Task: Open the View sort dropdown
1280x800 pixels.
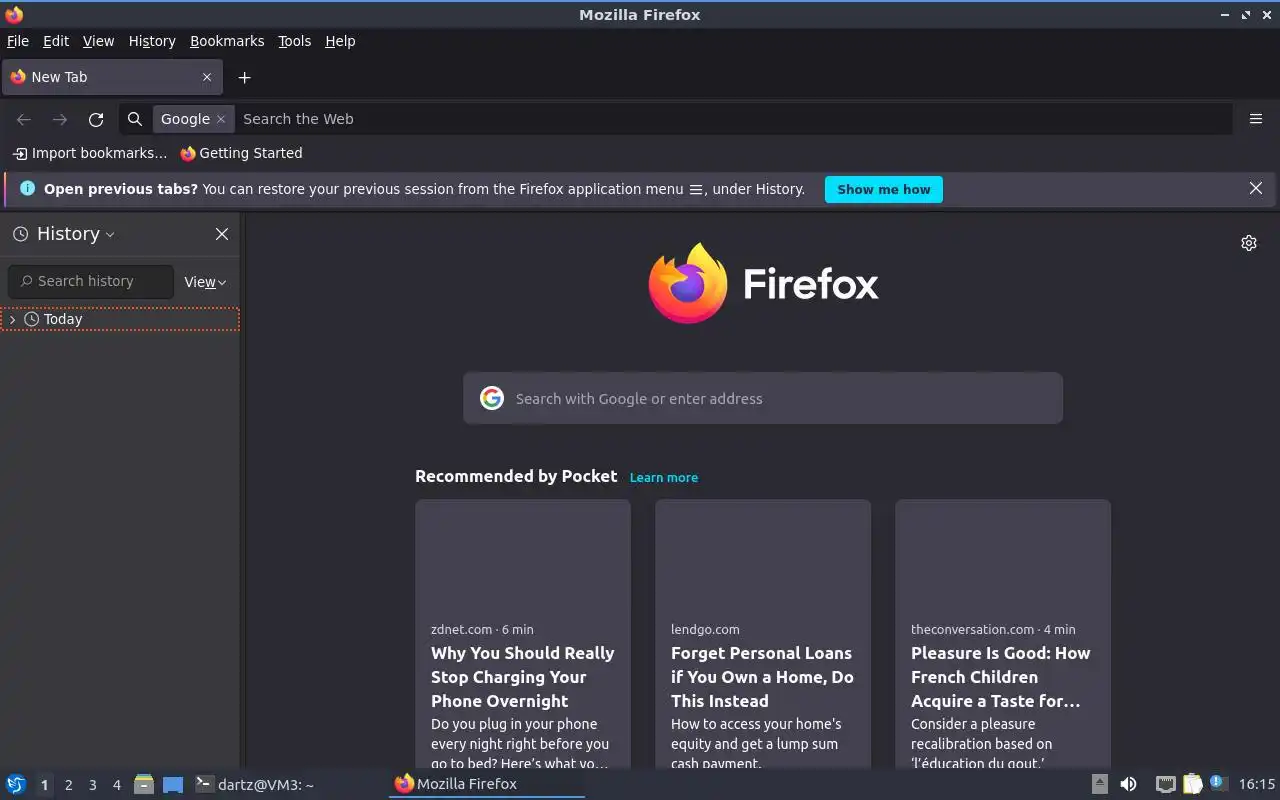Action: pyautogui.click(x=205, y=282)
